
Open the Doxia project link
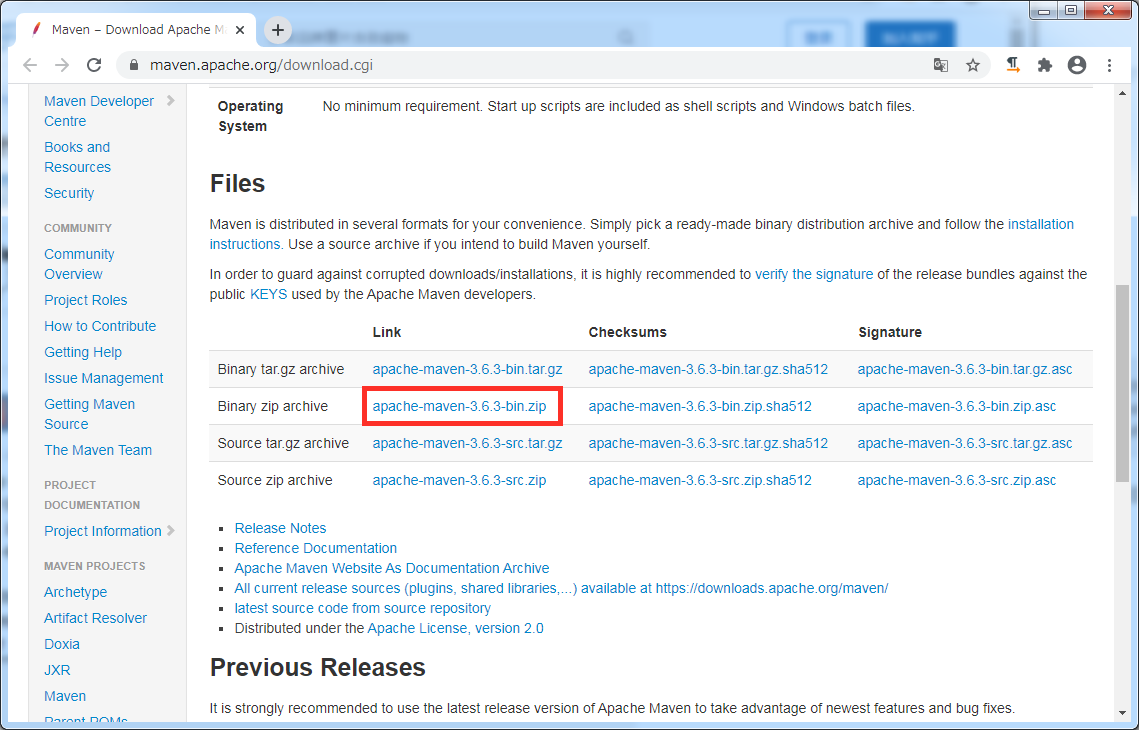pyautogui.click(x=62, y=644)
